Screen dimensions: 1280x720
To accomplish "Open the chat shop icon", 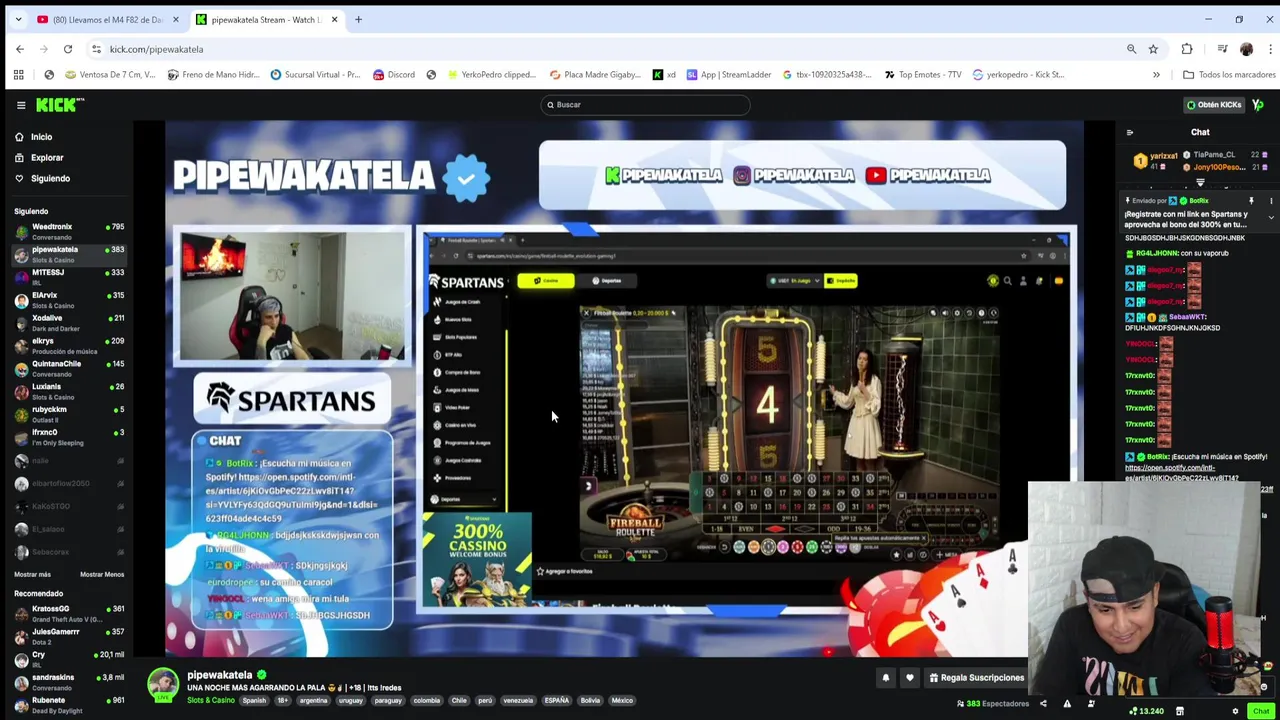I will [x=1180, y=711].
